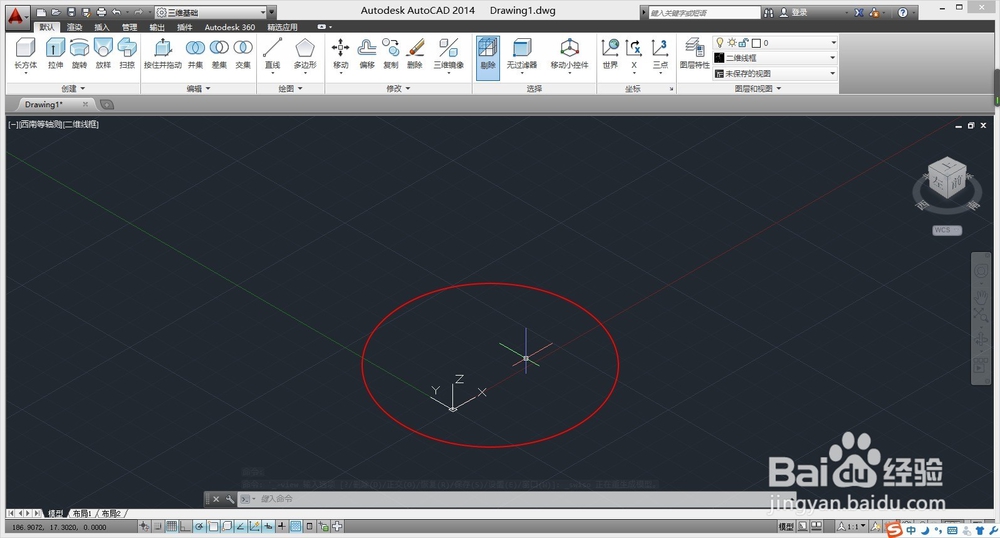1000x538 pixels.
Task: Open the visual style dropdown 二维线框
Action: 775,58
